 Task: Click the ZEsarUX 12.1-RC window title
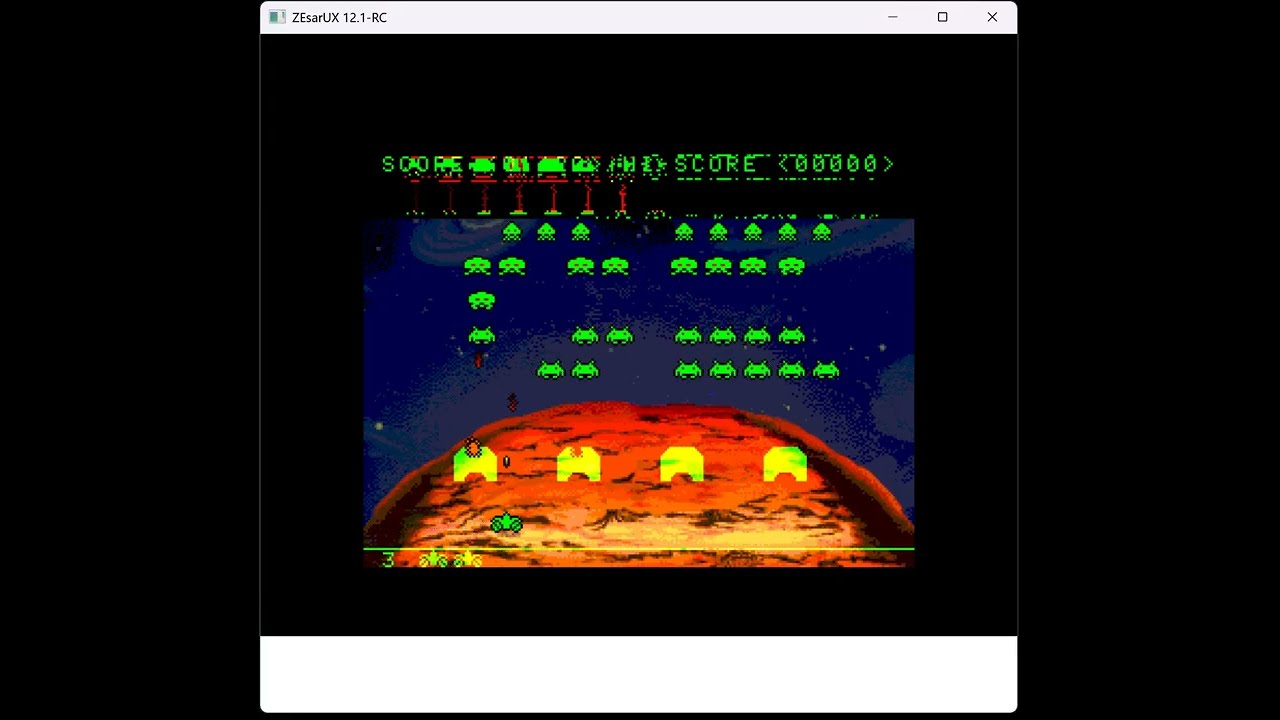(x=339, y=17)
